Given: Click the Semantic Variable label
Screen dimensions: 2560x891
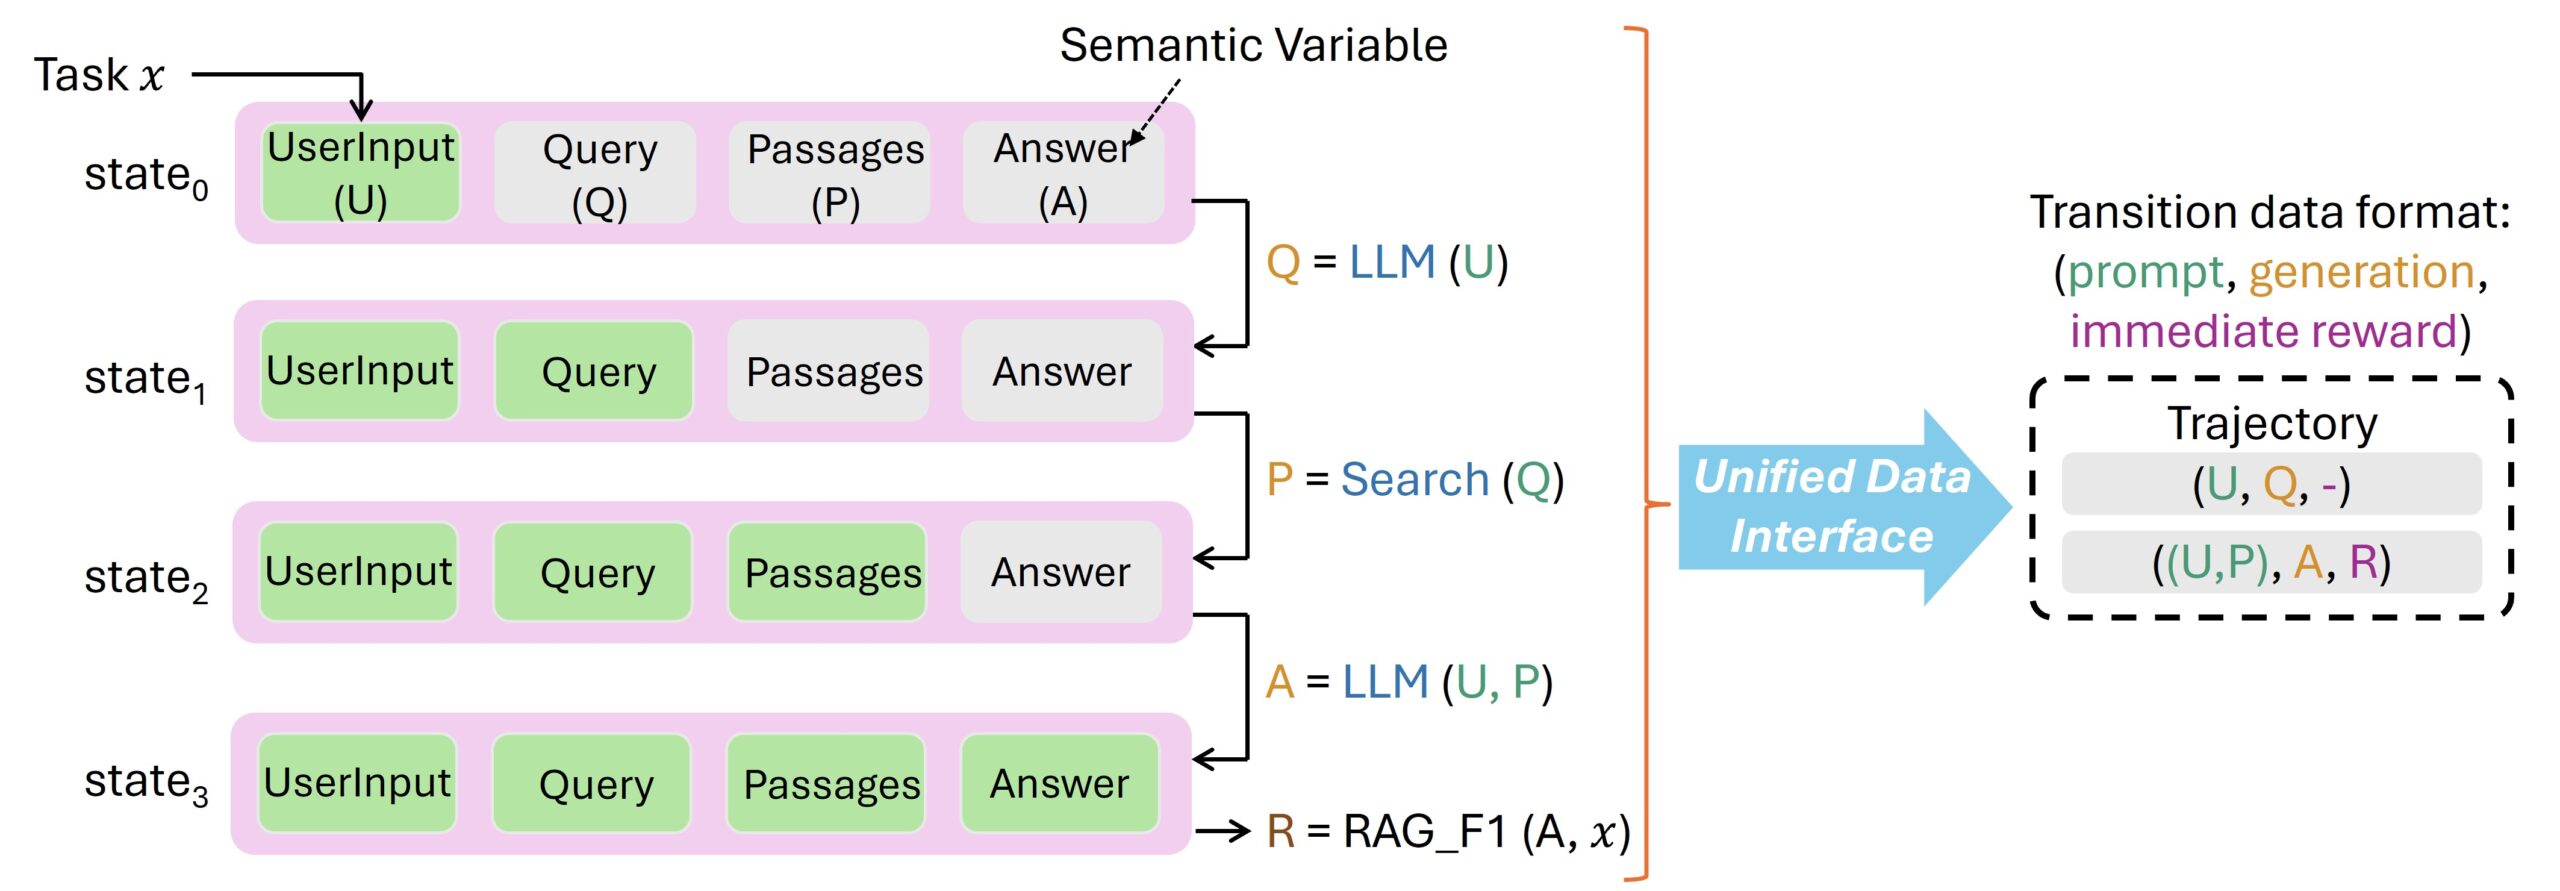Looking at the screenshot, I should point(1253,46).
